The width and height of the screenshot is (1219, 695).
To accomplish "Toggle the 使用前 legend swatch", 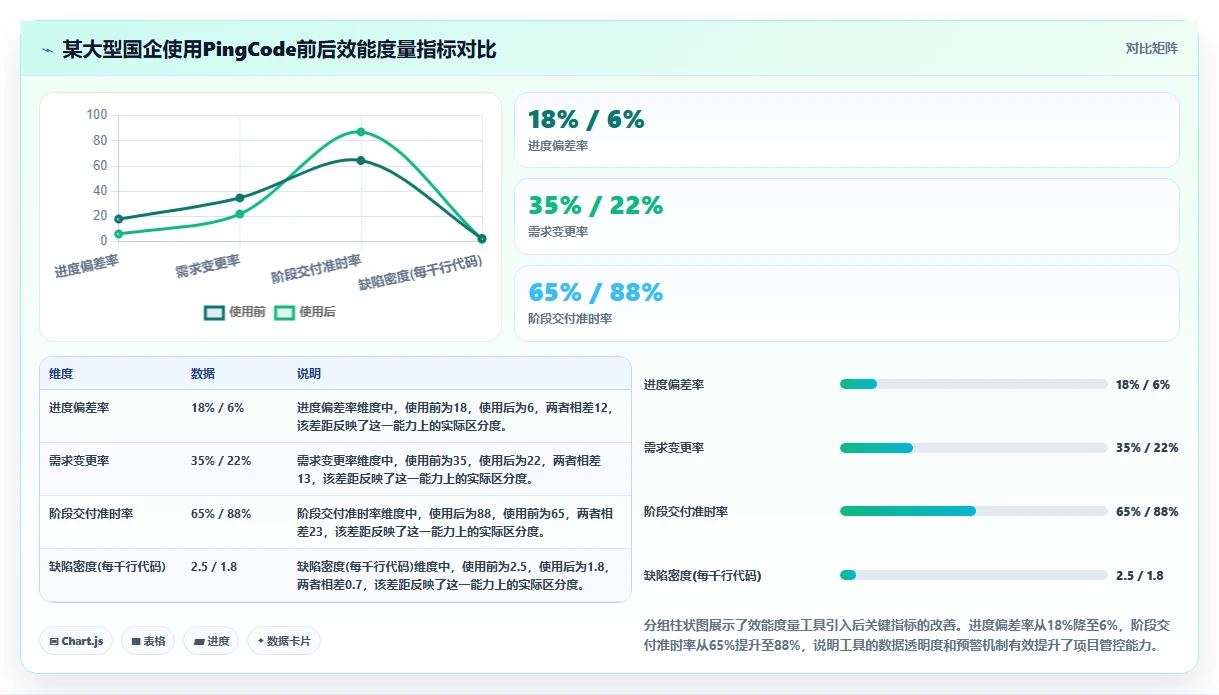I will [214, 312].
